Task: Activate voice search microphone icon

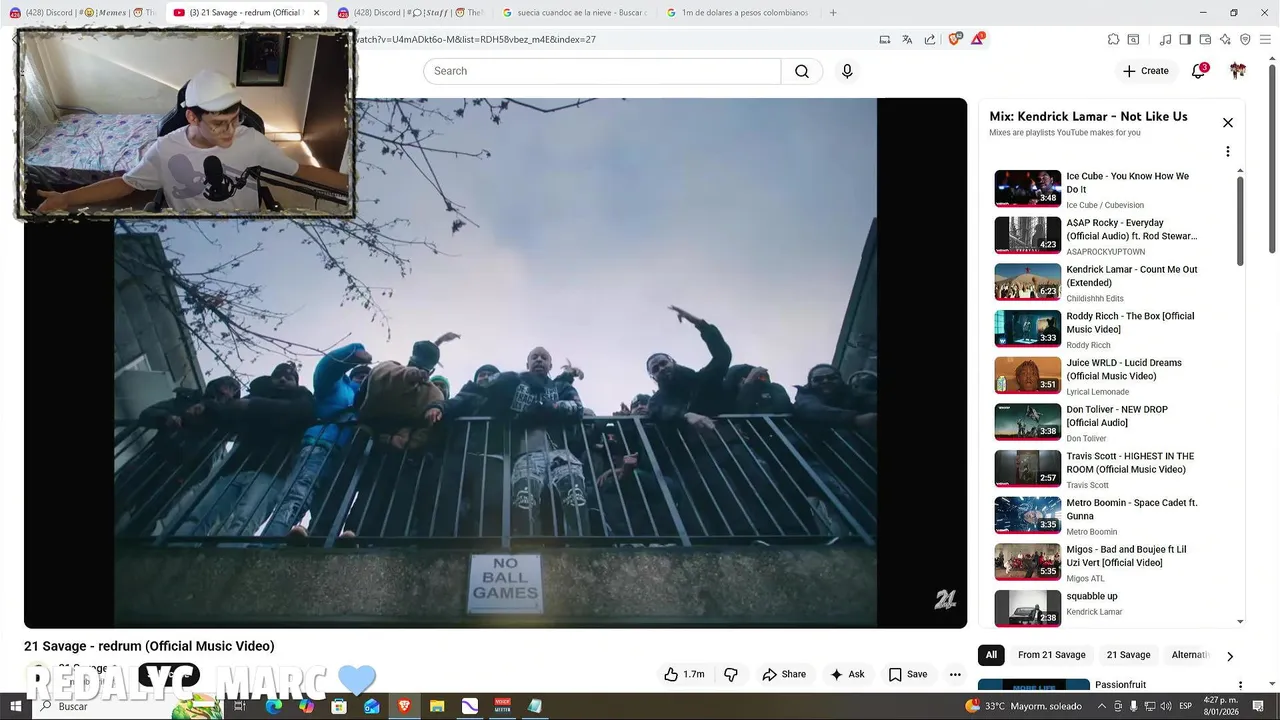Action: [x=847, y=71]
